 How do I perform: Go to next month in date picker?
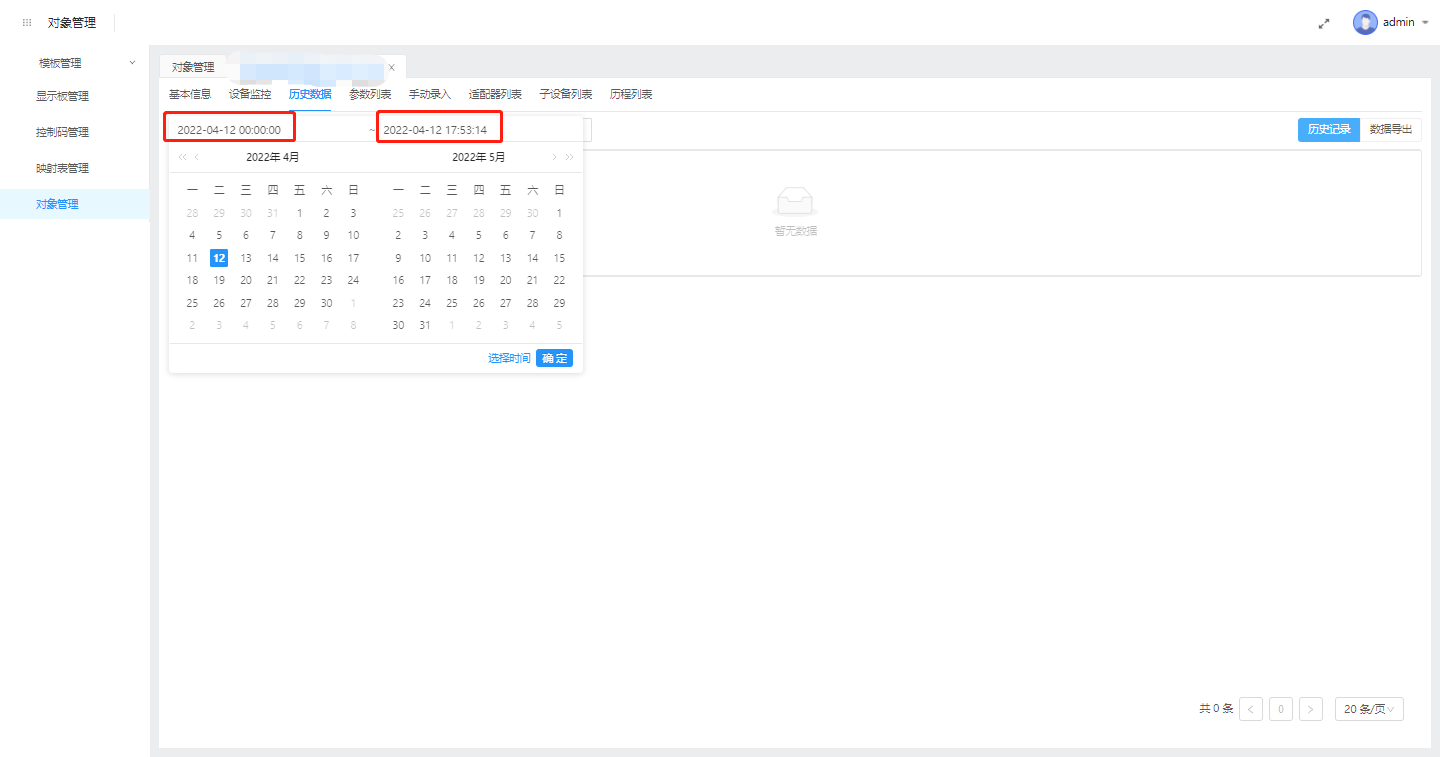pyautogui.click(x=554, y=157)
